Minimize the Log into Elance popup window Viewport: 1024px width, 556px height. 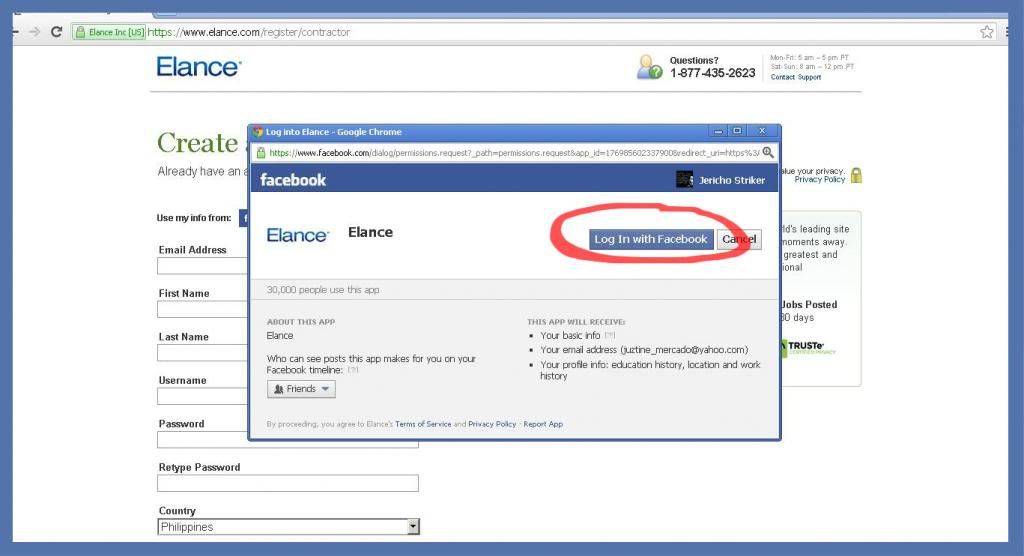718,131
